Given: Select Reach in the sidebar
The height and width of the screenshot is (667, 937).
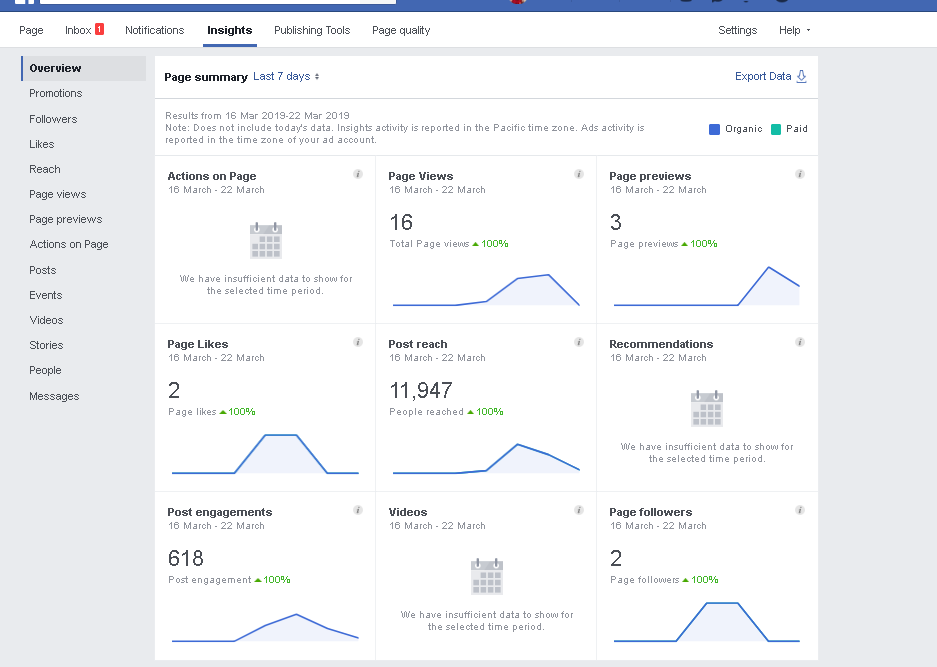Looking at the screenshot, I should point(45,169).
